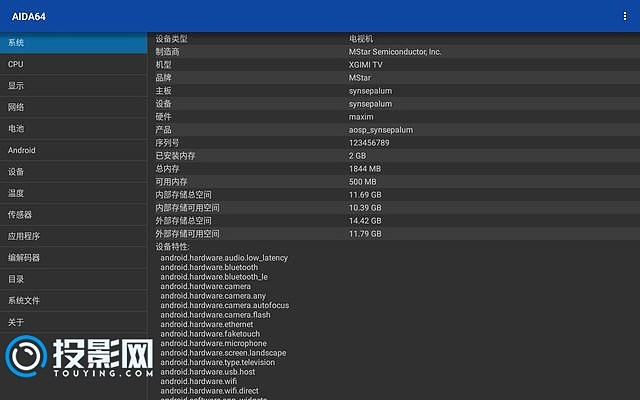
Task: Open the CPU section in the sidebar
Action: (73, 64)
